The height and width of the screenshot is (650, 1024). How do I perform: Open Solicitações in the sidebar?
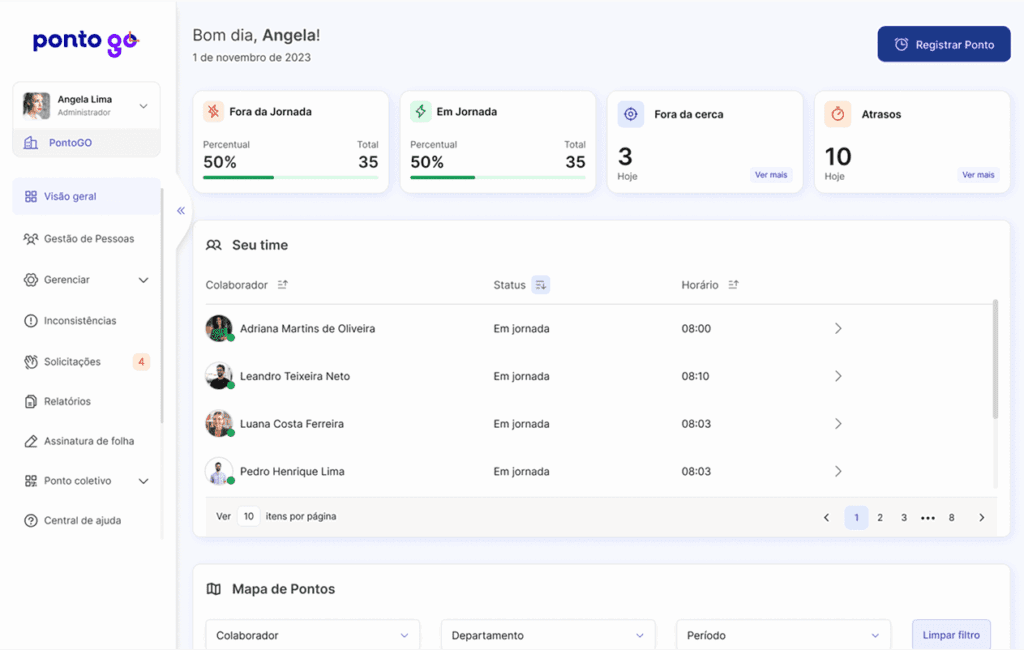pos(72,361)
